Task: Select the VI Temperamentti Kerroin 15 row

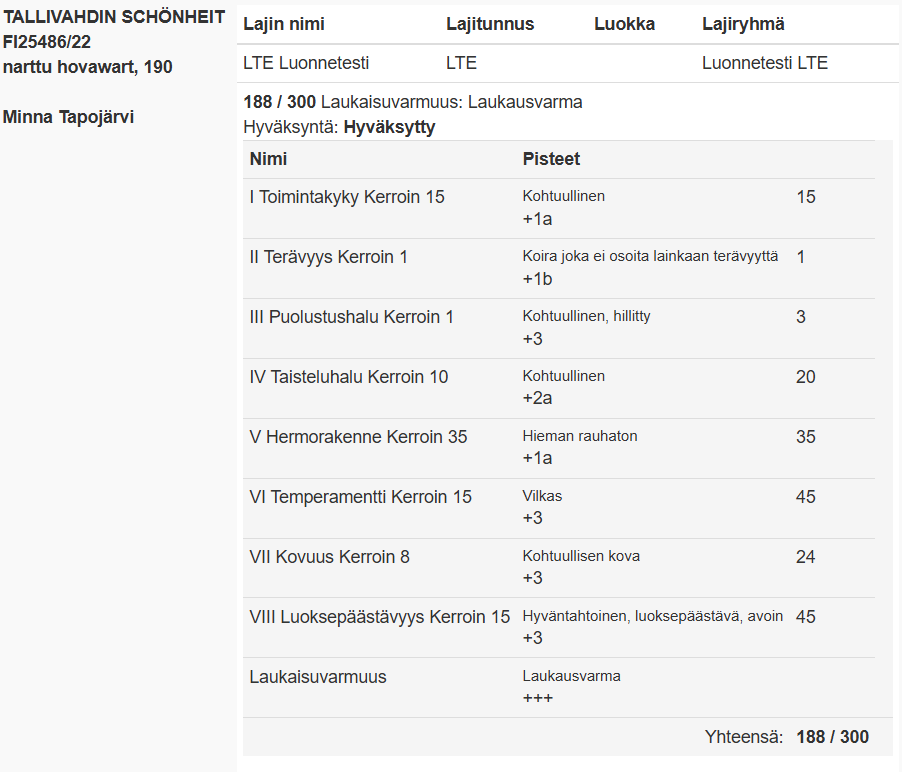Action: pos(559,509)
